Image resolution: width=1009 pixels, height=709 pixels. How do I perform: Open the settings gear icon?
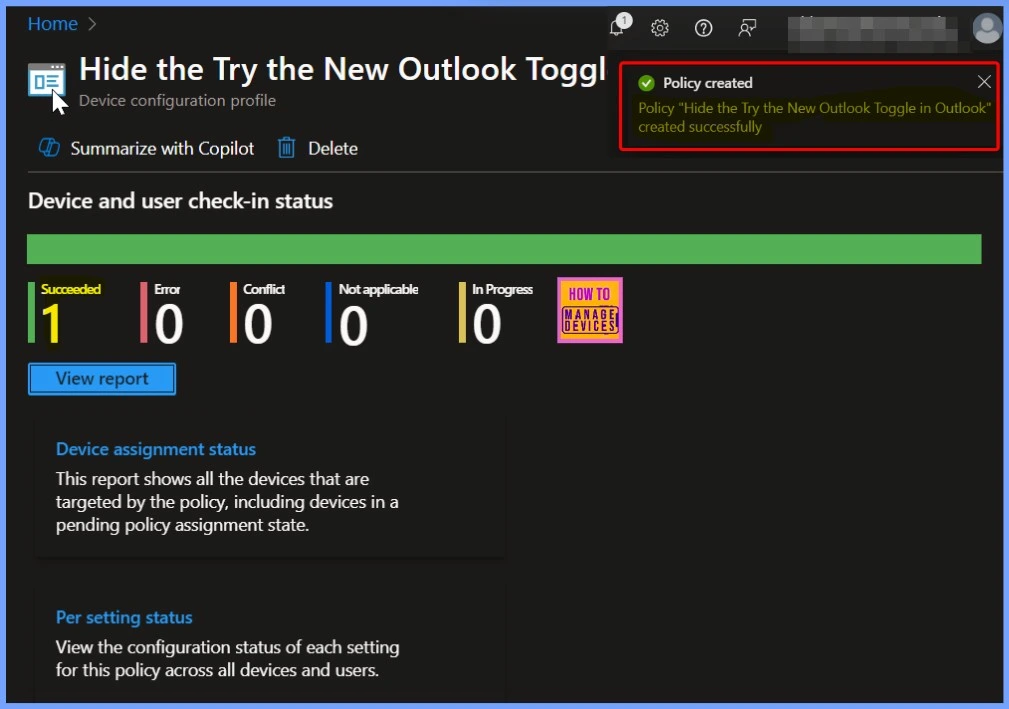point(660,28)
